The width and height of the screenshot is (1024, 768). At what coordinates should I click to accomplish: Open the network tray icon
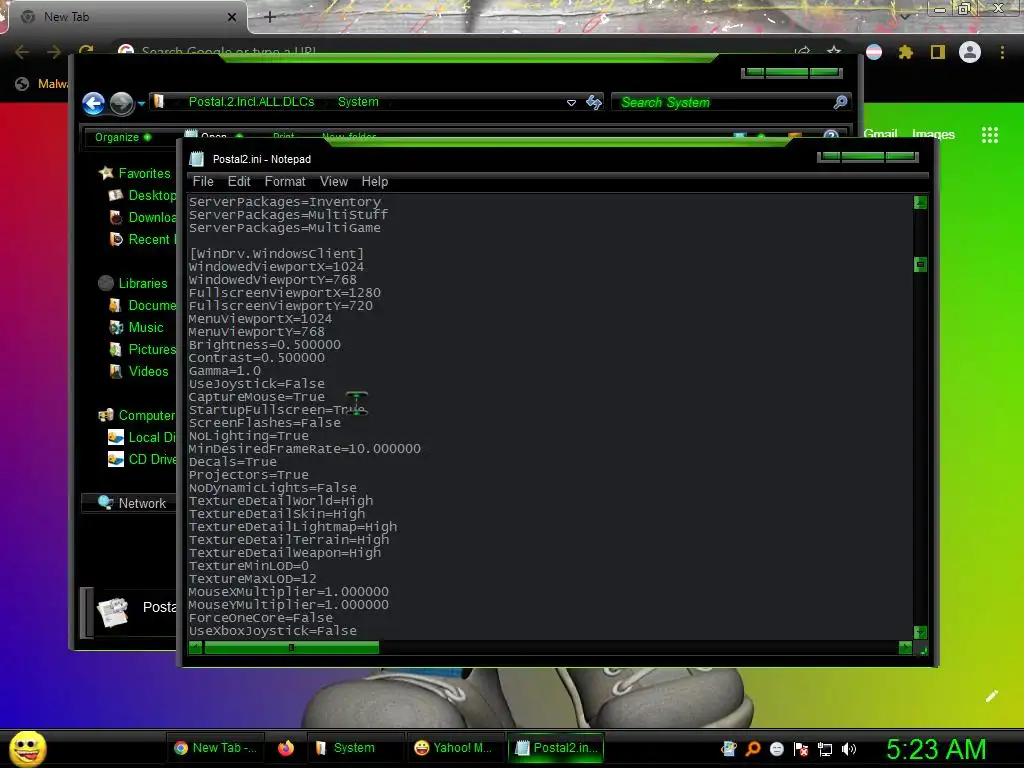click(x=825, y=749)
